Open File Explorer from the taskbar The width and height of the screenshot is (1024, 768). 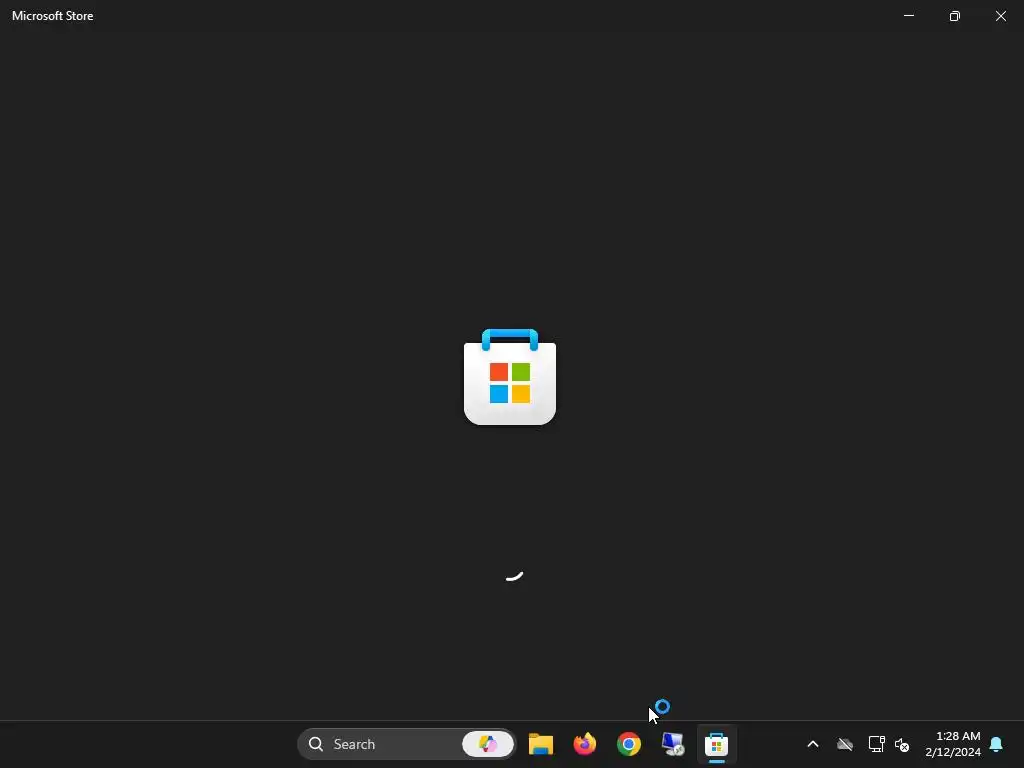pyautogui.click(x=541, y=744)
